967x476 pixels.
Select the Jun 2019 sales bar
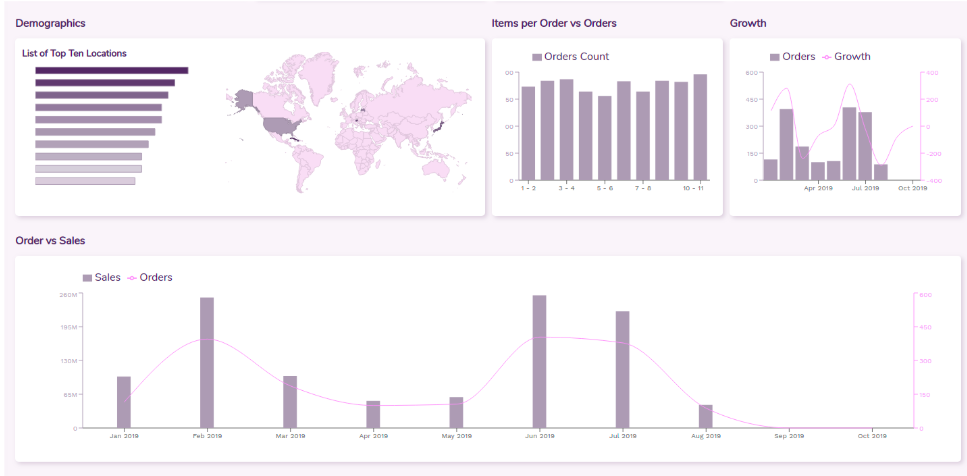tap(539, 361)
